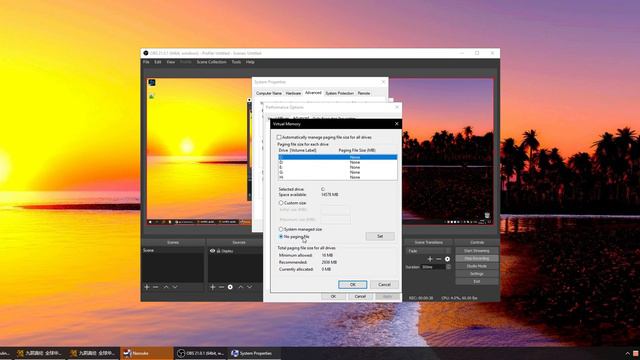
Task: Close the System Properties window
Action: click(383, 82)
